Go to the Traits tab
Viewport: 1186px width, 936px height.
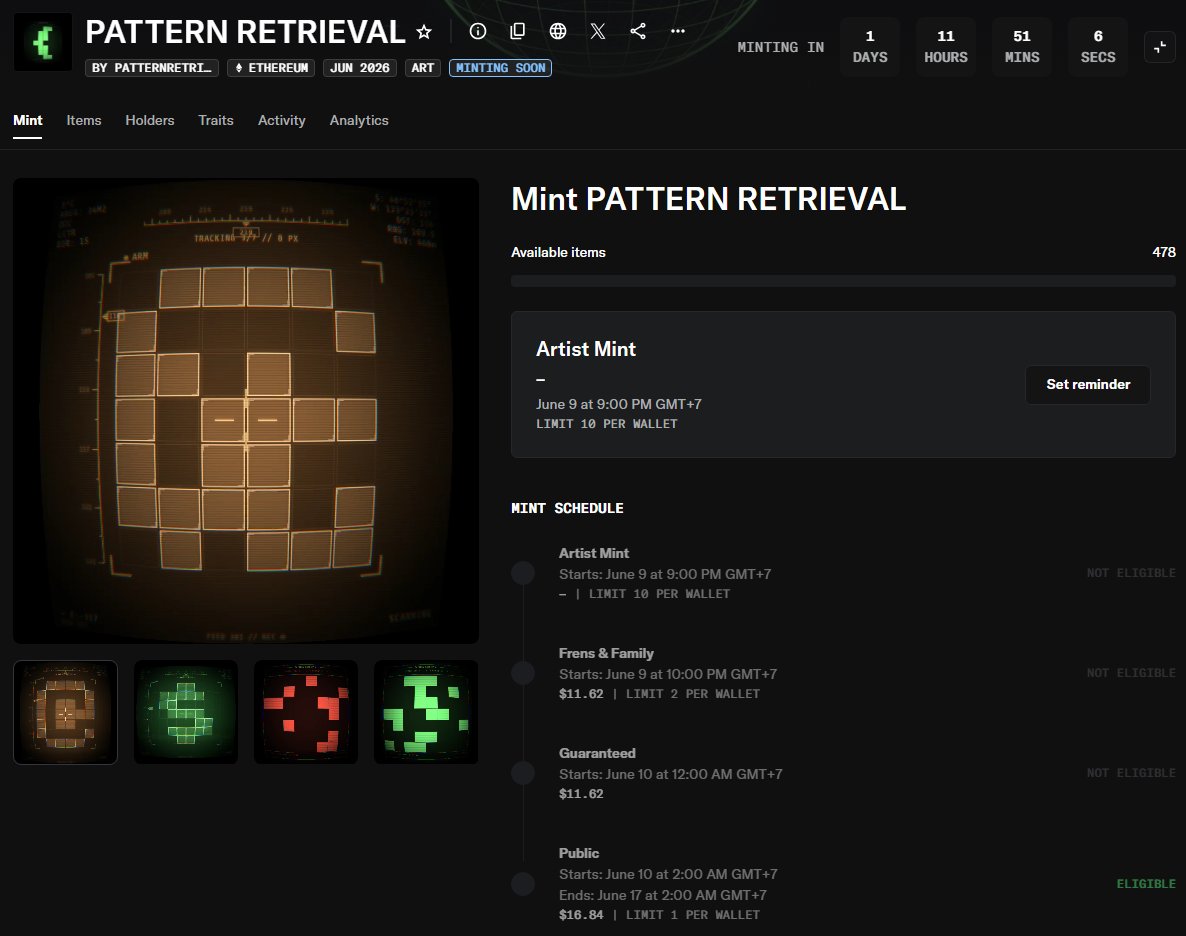point(216,120)
